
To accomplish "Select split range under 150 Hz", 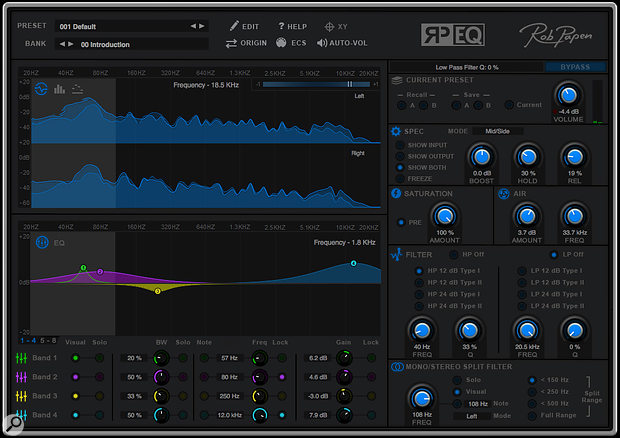I will [x=532, y=380].
